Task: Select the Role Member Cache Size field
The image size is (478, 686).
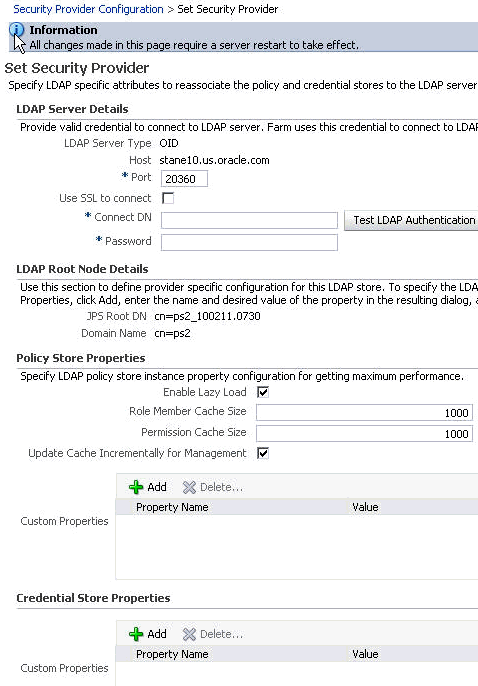Action: (364, 413)
